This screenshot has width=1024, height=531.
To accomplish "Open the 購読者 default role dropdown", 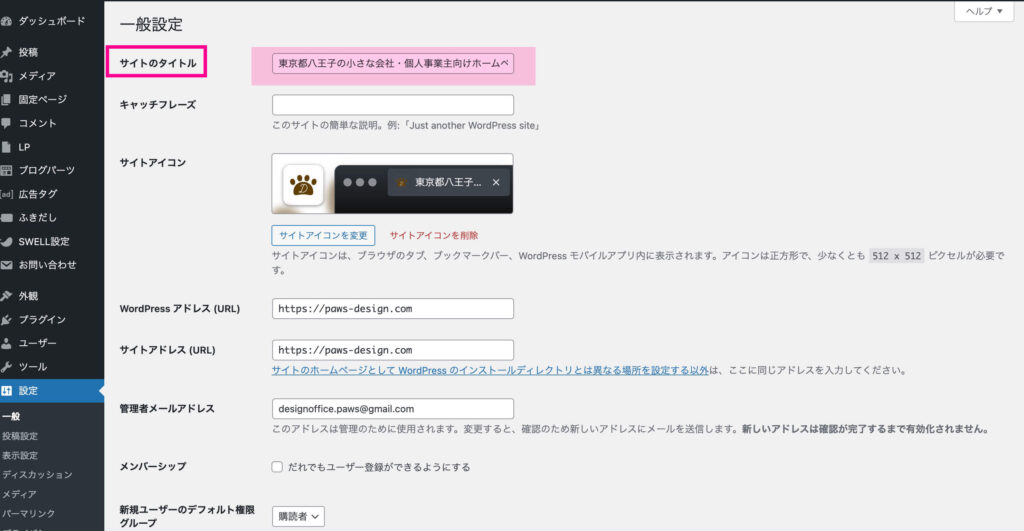I will pos(298,516).
